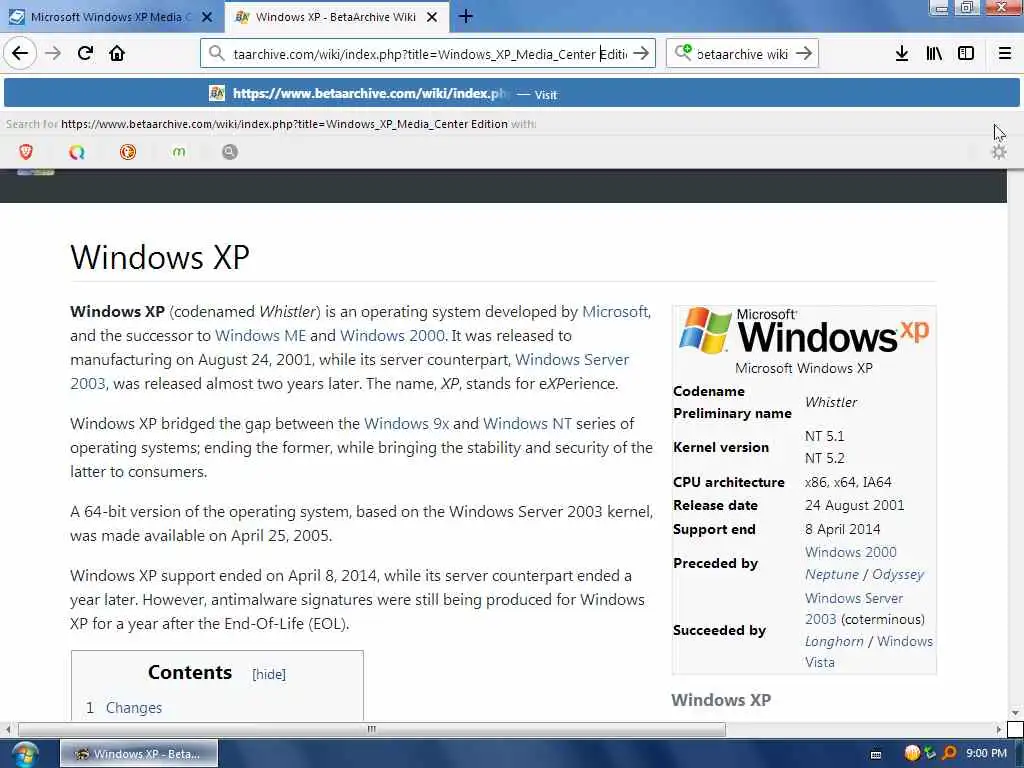The image size is (1024, 768).
Task: Click the vertical scrollbar down arrow
Action: tap(1015, 712)
